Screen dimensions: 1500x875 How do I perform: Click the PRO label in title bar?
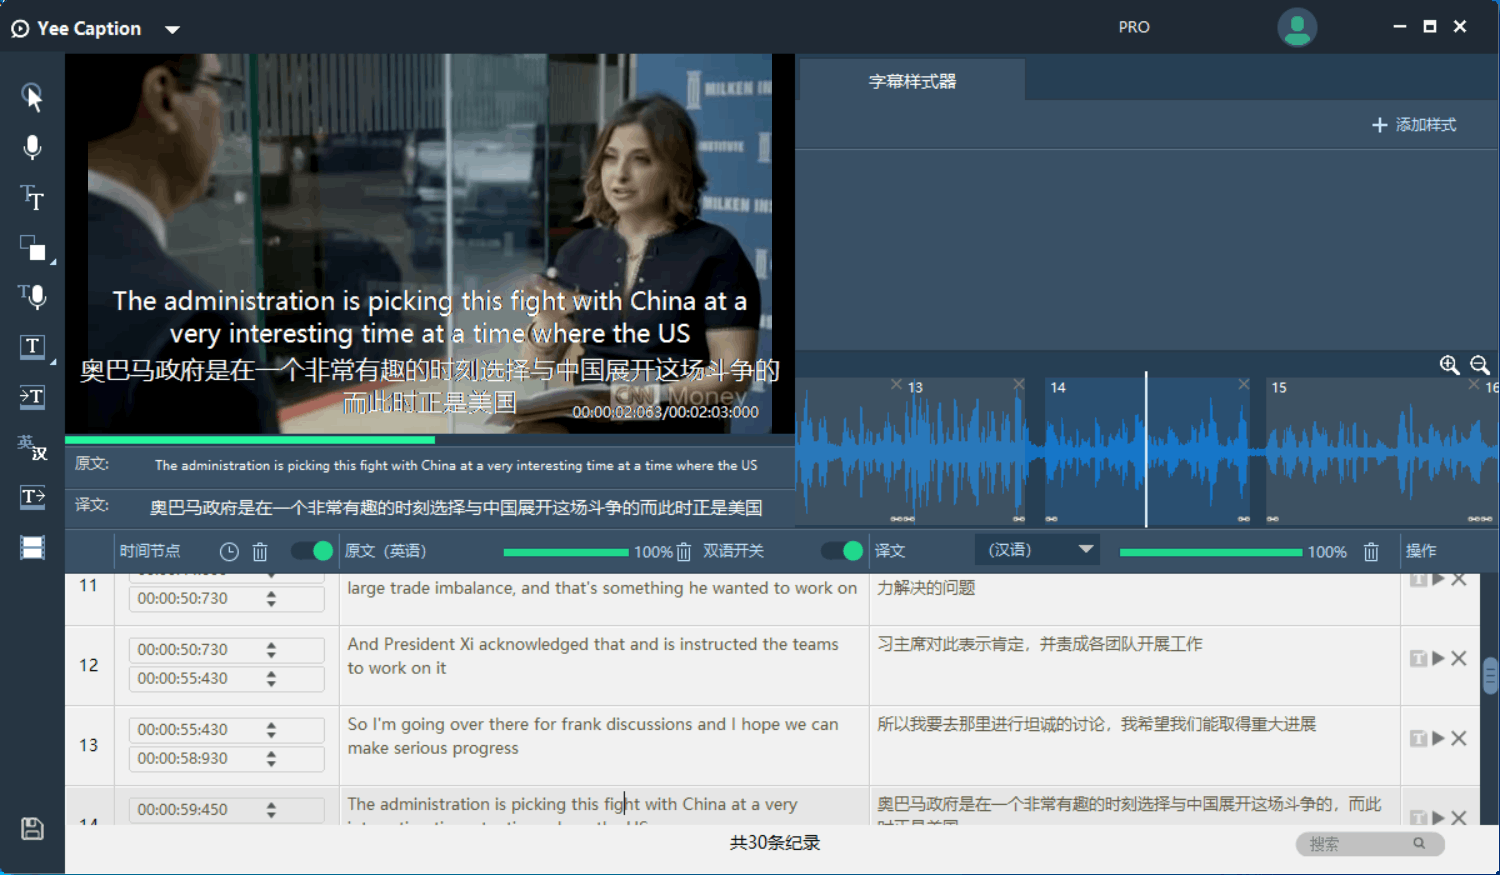point(1134,27)
